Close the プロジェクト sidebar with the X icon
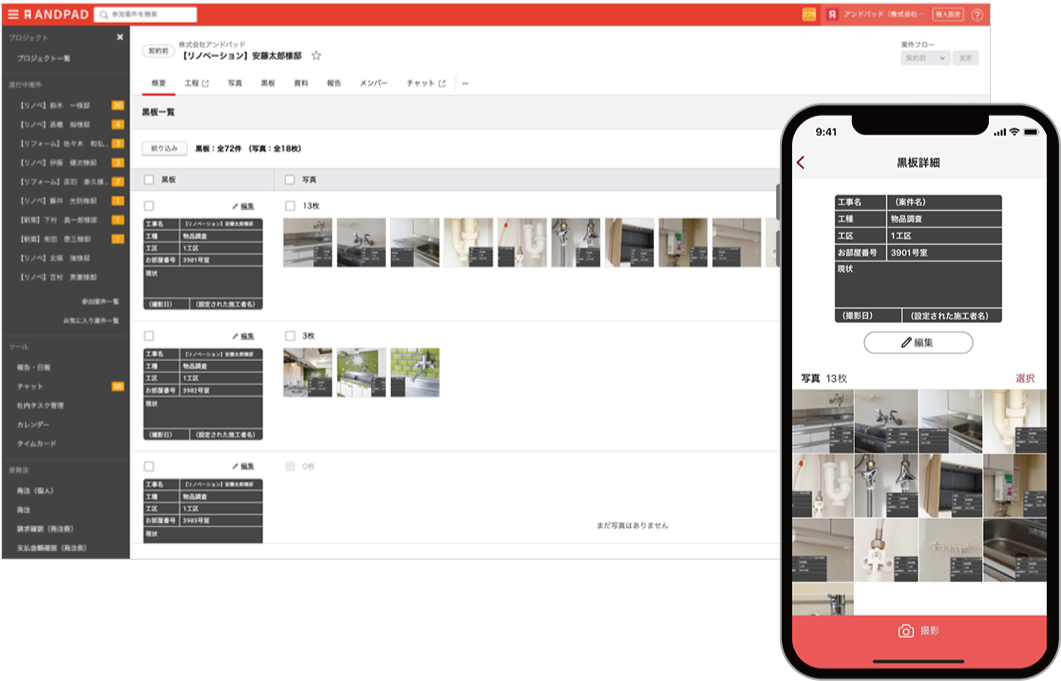1061x681 pixels. (x=119, y=35)
